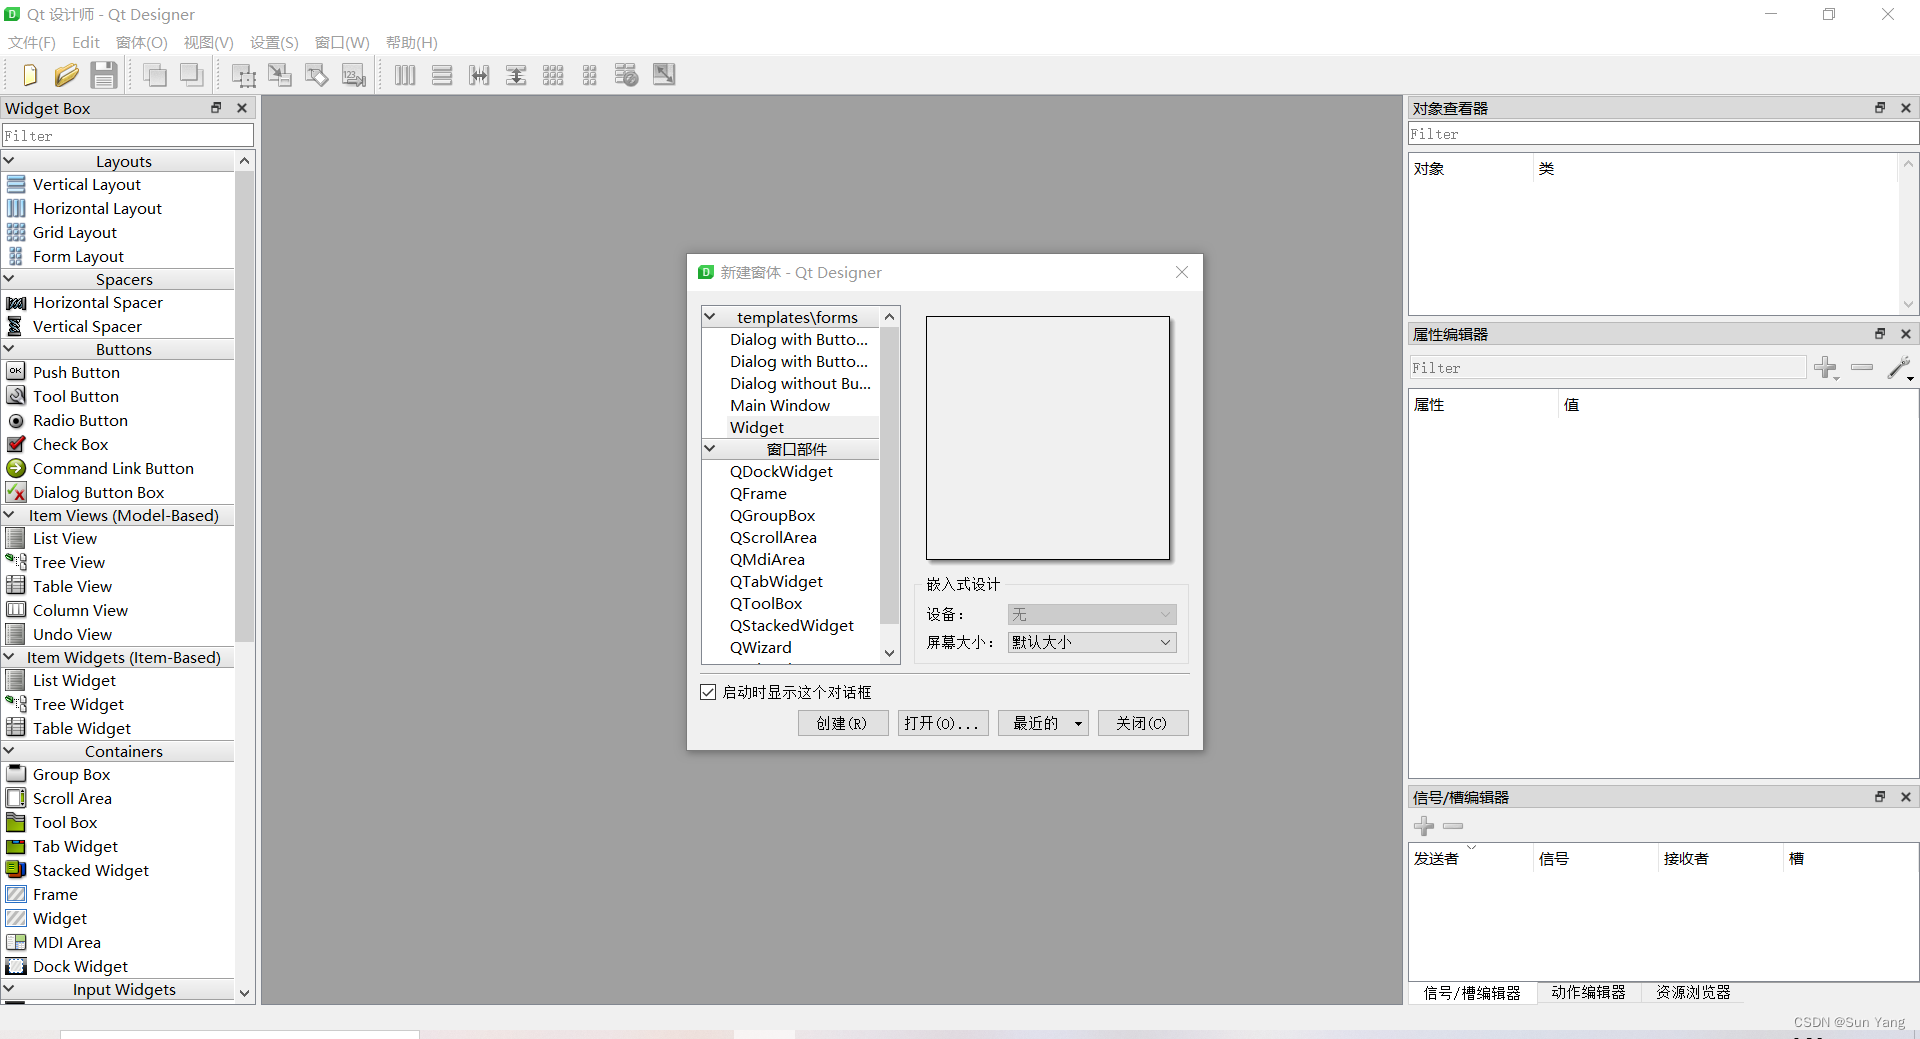
Task: Open the screen size combo box (默认大小)
Action: coord(1092,642)
